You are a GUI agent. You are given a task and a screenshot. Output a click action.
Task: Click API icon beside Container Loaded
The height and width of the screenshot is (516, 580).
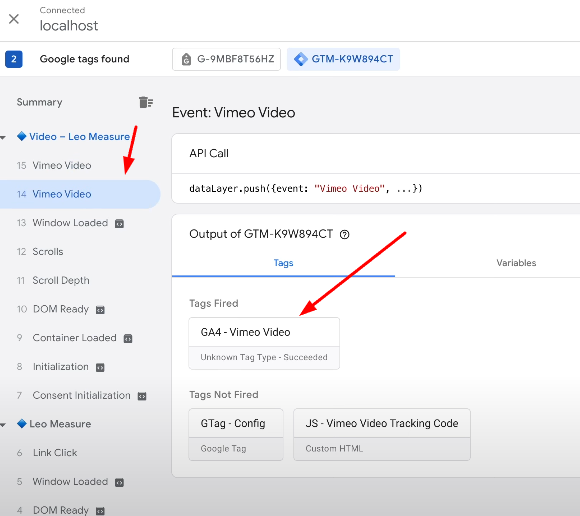(128, 338)
